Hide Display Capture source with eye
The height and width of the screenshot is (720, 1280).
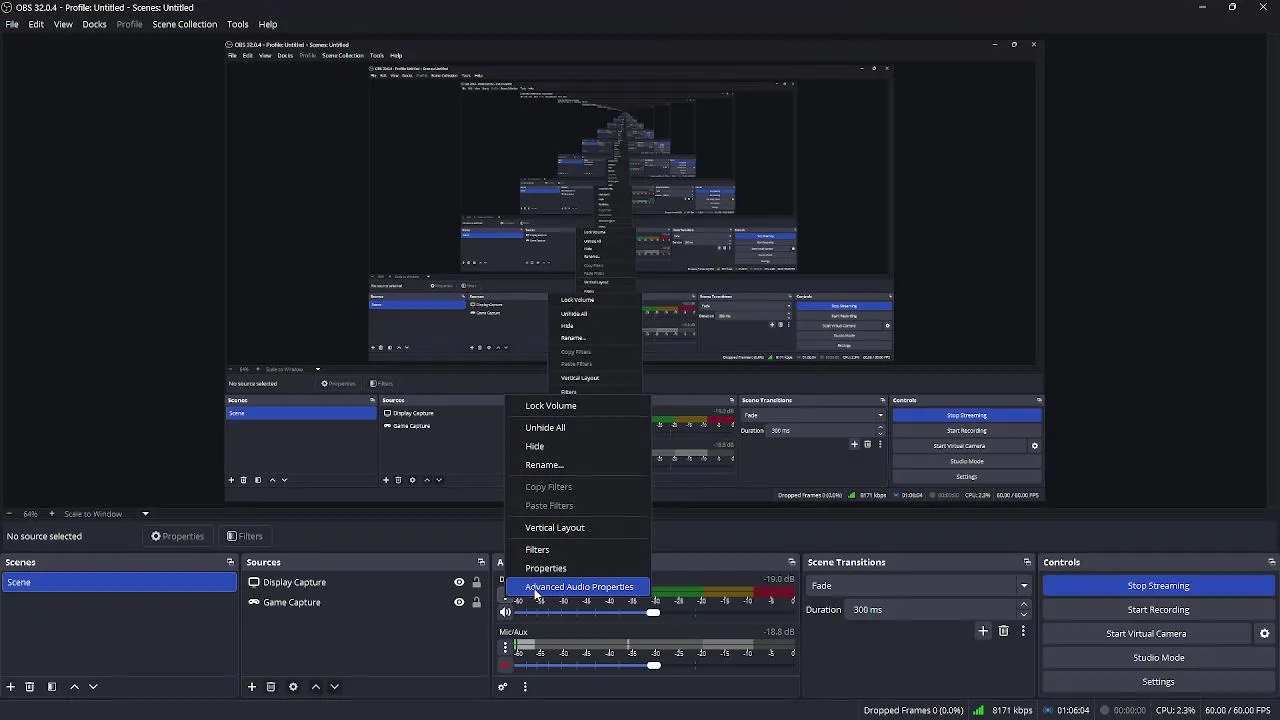(x=459, y=583)
